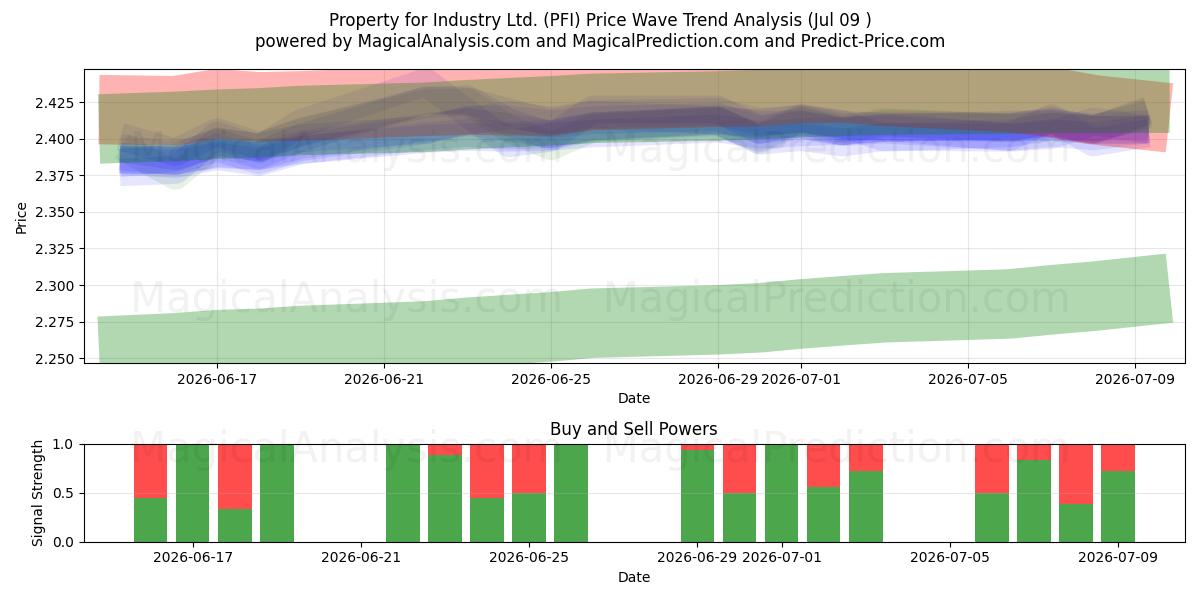Click the full green bar above the 2026-06-17 tick
The width and height of the screenshot is (1200, 600).
pos(193,493)
